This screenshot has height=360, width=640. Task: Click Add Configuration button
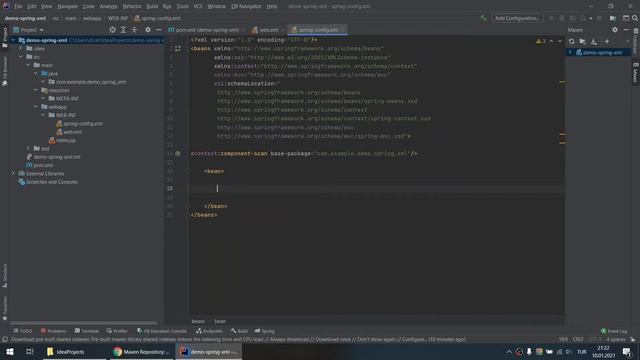point(517,18)
